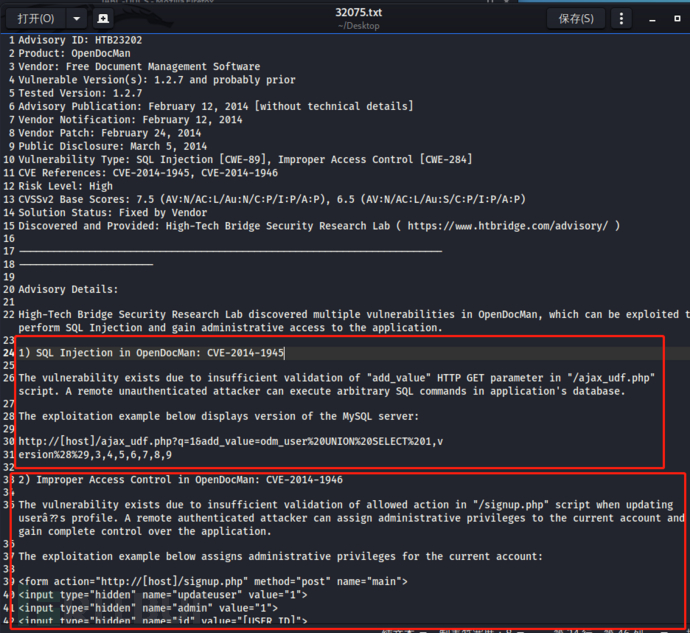
Task: Open the three-dot application menu
Action: (624, 18)
